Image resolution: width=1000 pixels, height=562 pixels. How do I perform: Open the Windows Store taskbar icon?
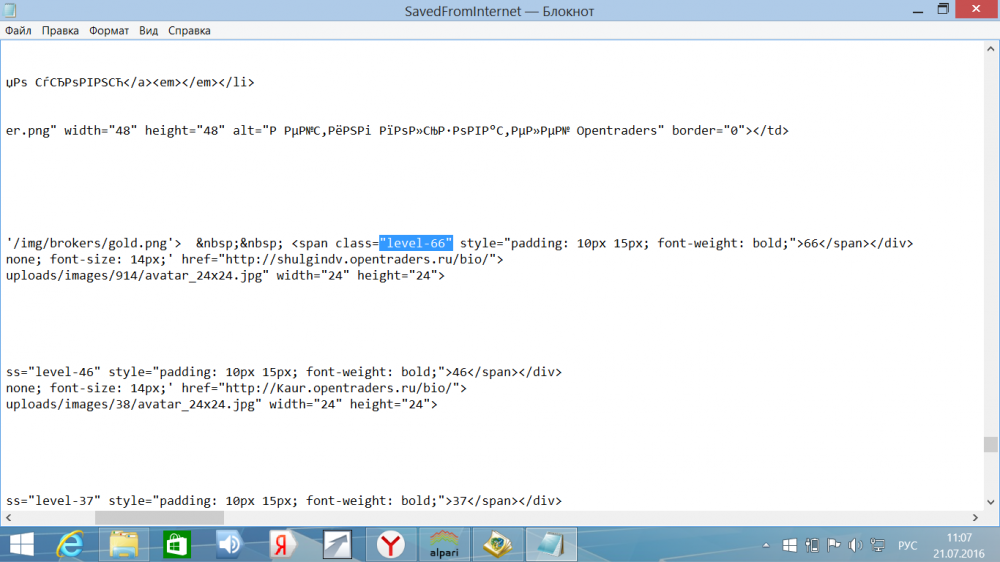177,545
